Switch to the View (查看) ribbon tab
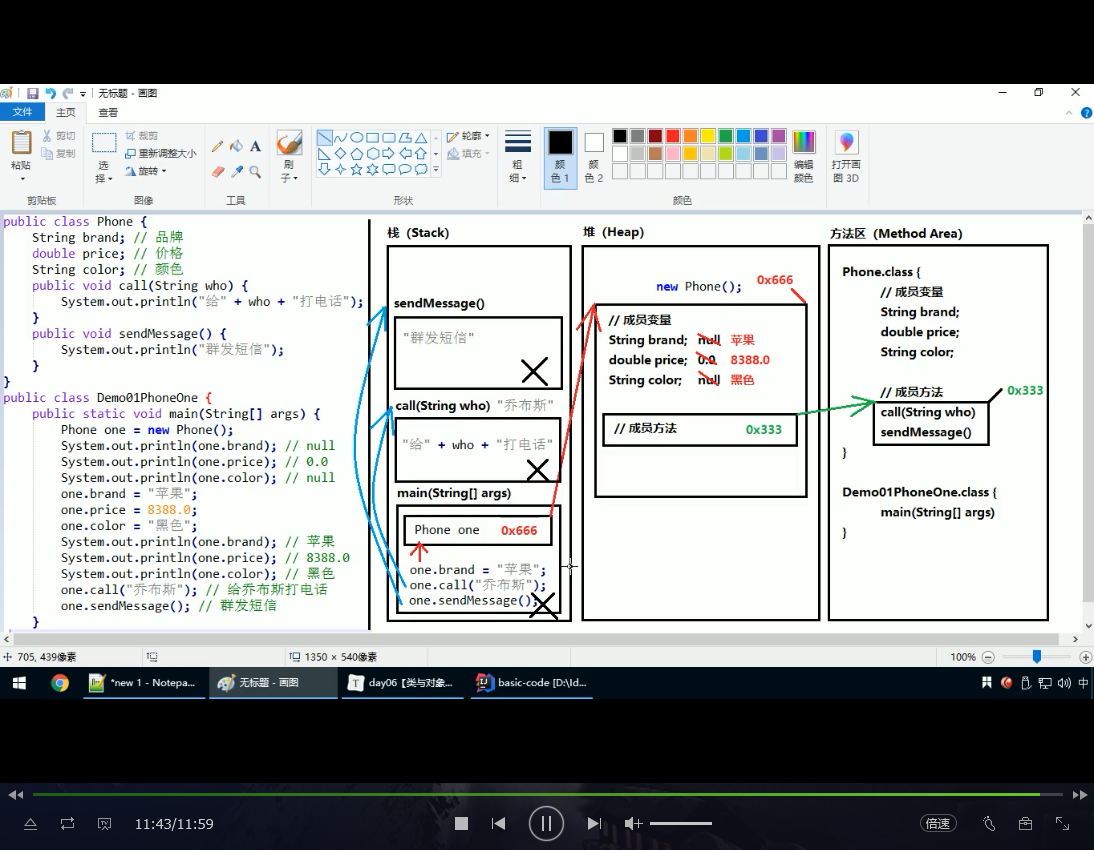Image resolution: width=1094 pixels, height=850 pixels. (108, 113)
